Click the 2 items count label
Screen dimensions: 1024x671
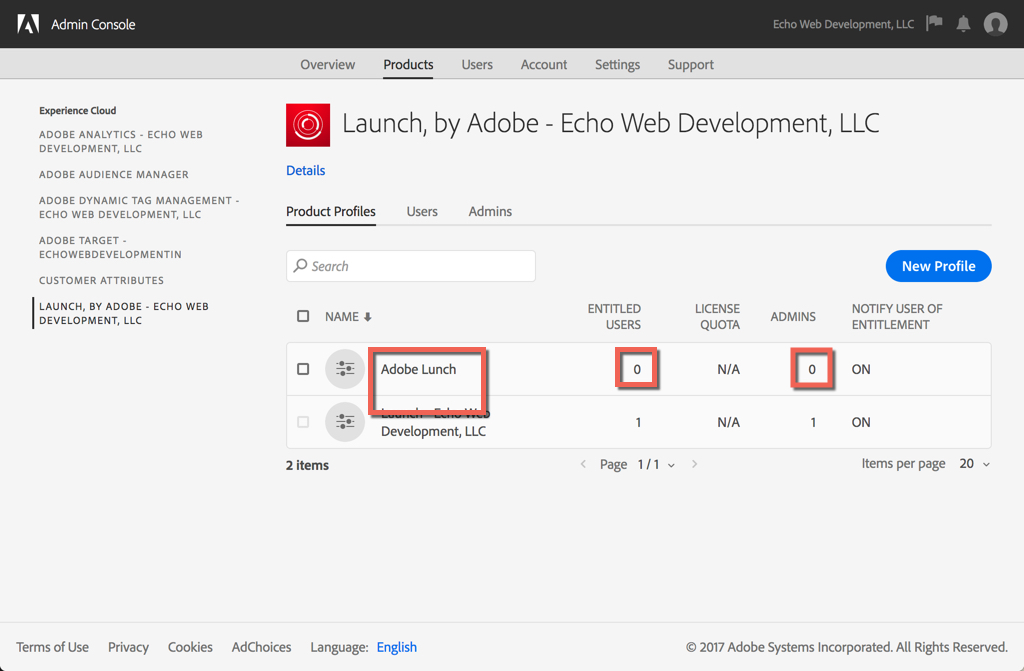[x=307, y=465]
